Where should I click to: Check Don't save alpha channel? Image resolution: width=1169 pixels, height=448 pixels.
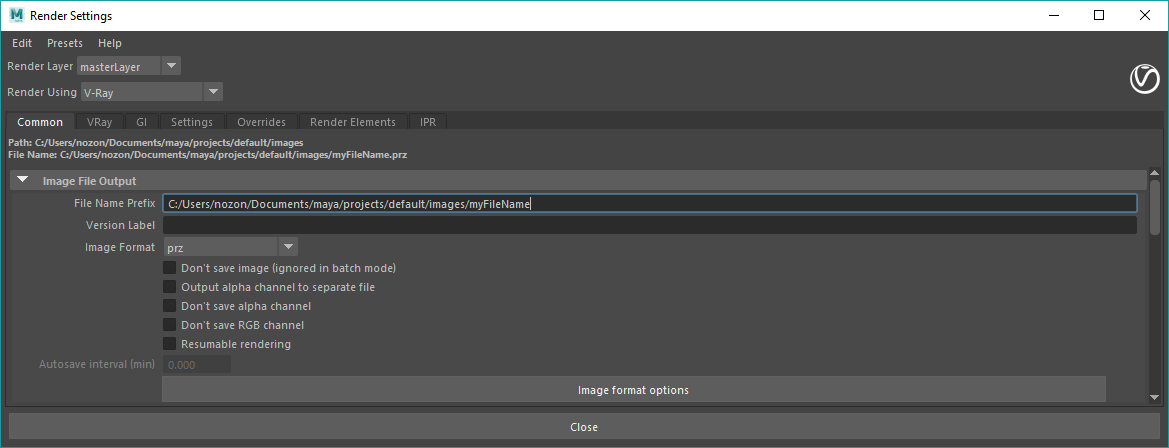pos(169,306)
